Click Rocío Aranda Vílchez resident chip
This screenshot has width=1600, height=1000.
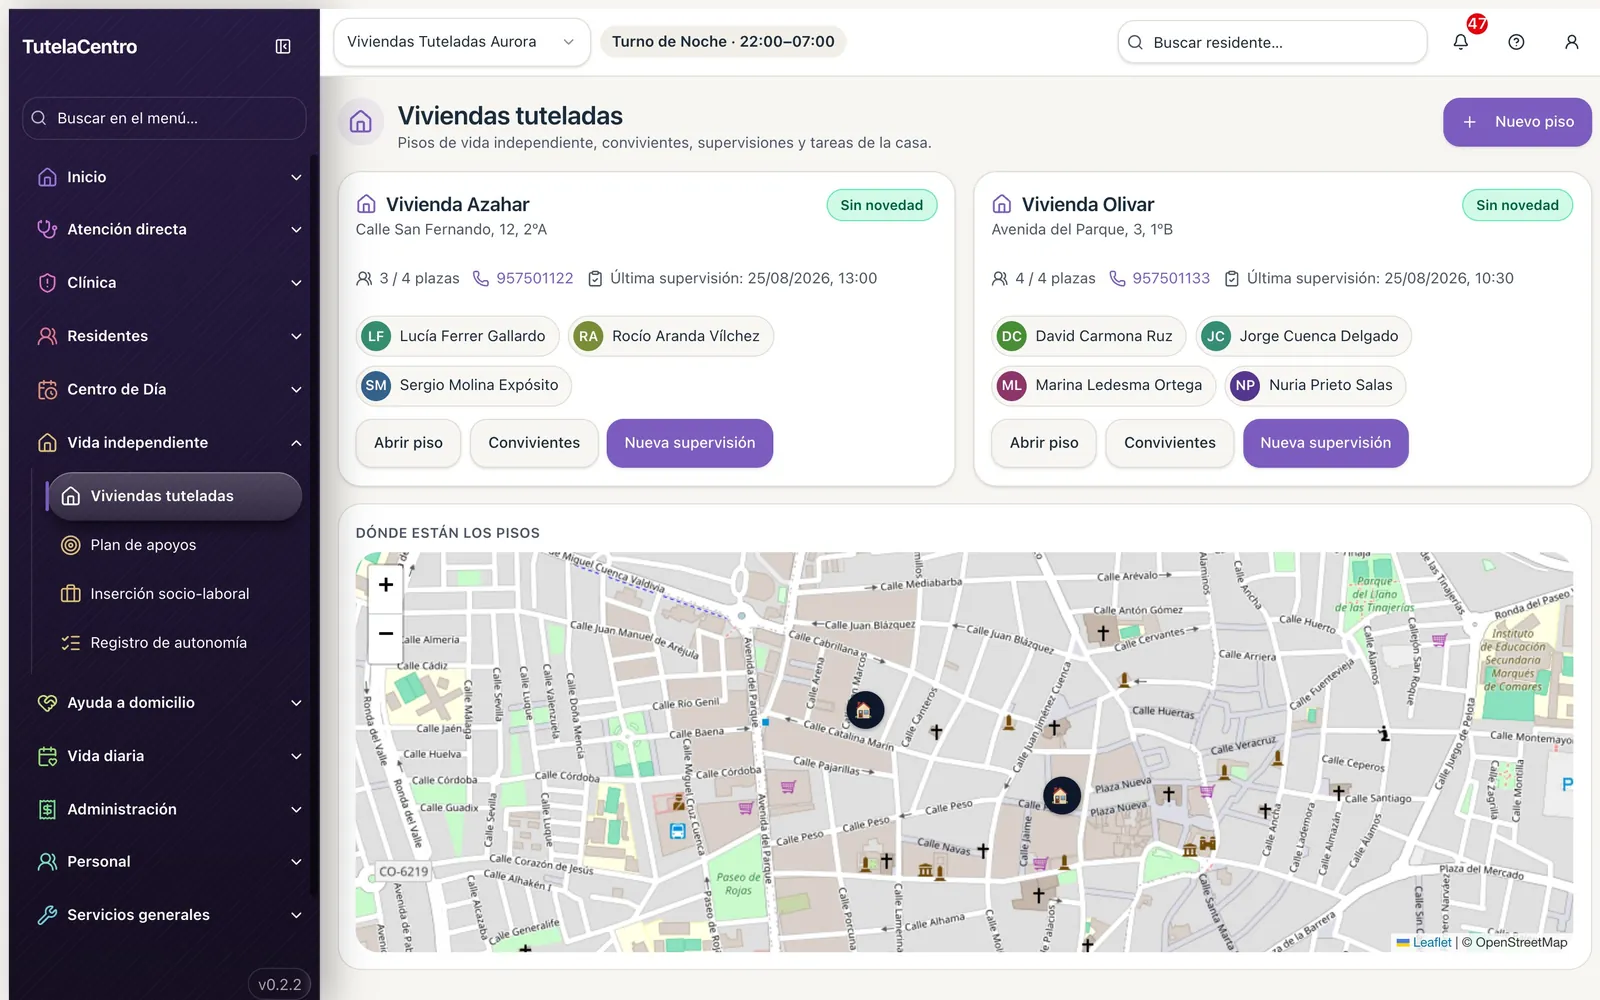(671, 336)
